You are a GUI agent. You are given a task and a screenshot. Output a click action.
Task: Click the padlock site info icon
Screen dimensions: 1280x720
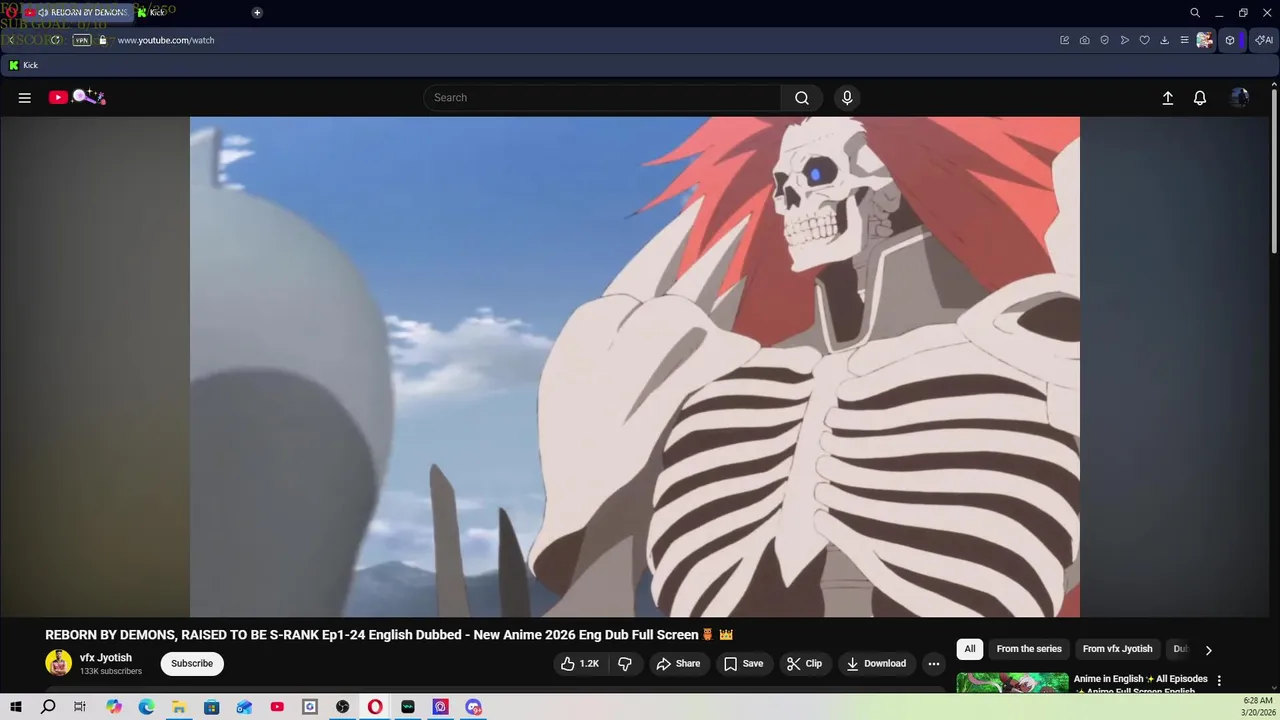[x=102, y=40]
